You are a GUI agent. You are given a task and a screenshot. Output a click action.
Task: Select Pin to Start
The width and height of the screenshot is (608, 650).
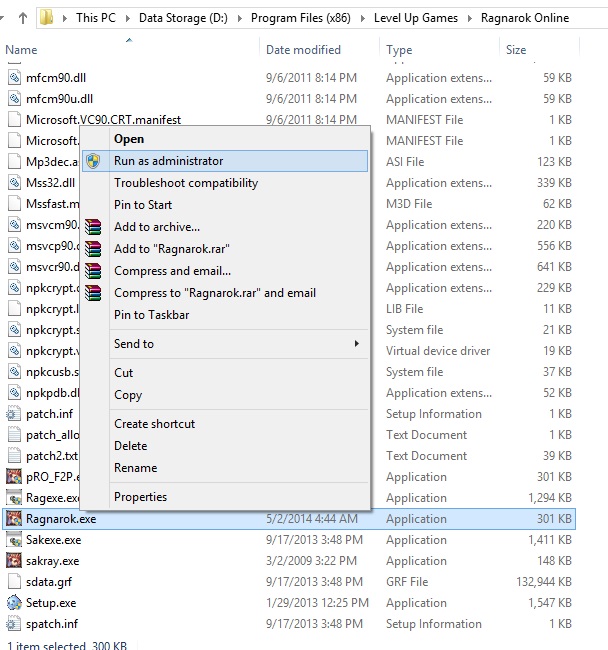224,205
